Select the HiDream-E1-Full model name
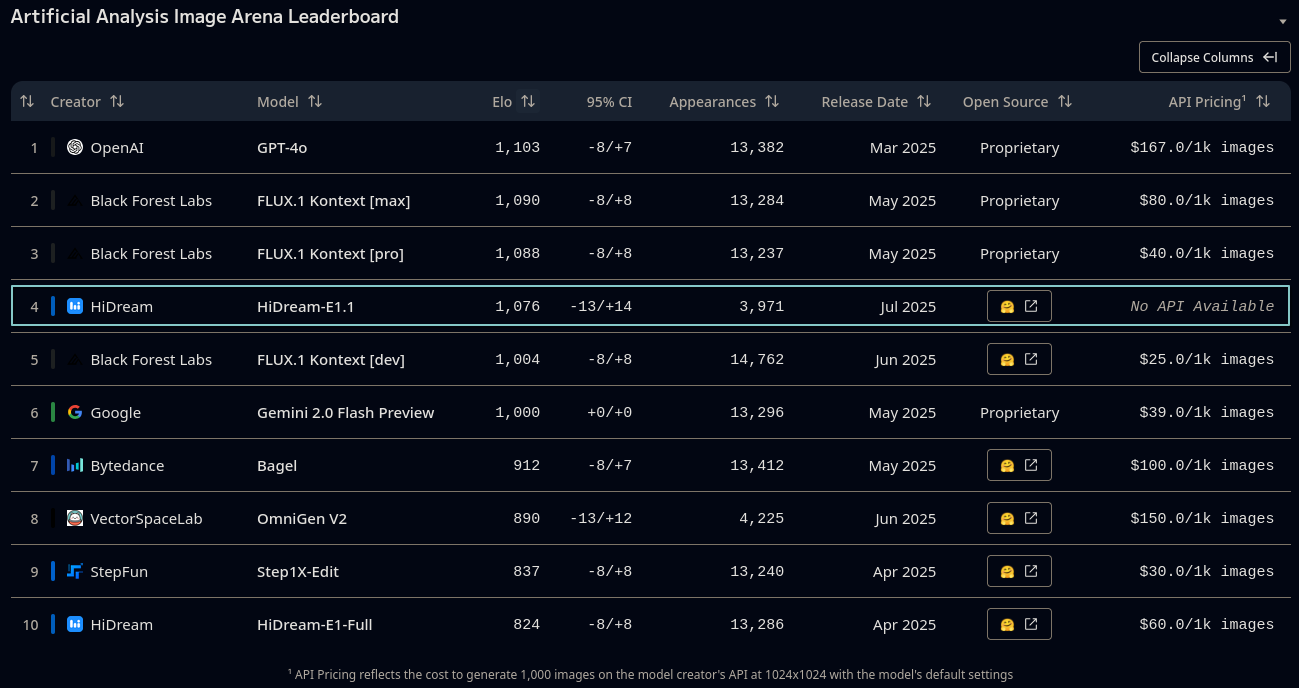 [314, 625]
